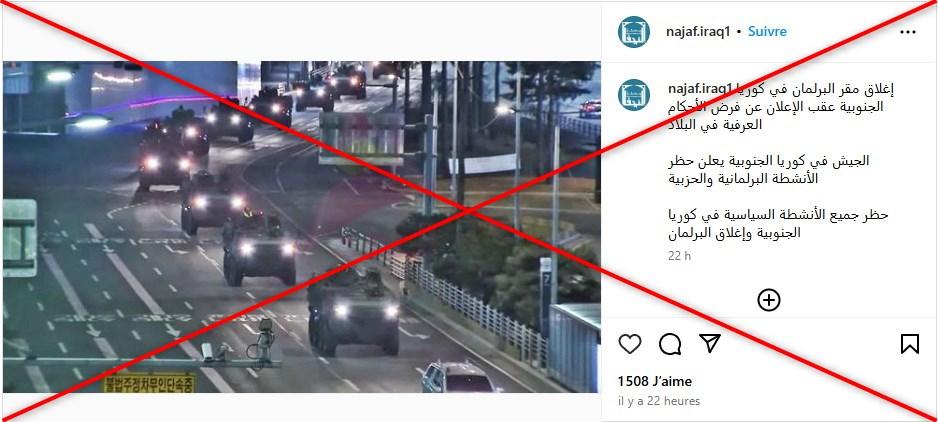Open najaf.iraq1 username in caption

click(x=700, y=90)
